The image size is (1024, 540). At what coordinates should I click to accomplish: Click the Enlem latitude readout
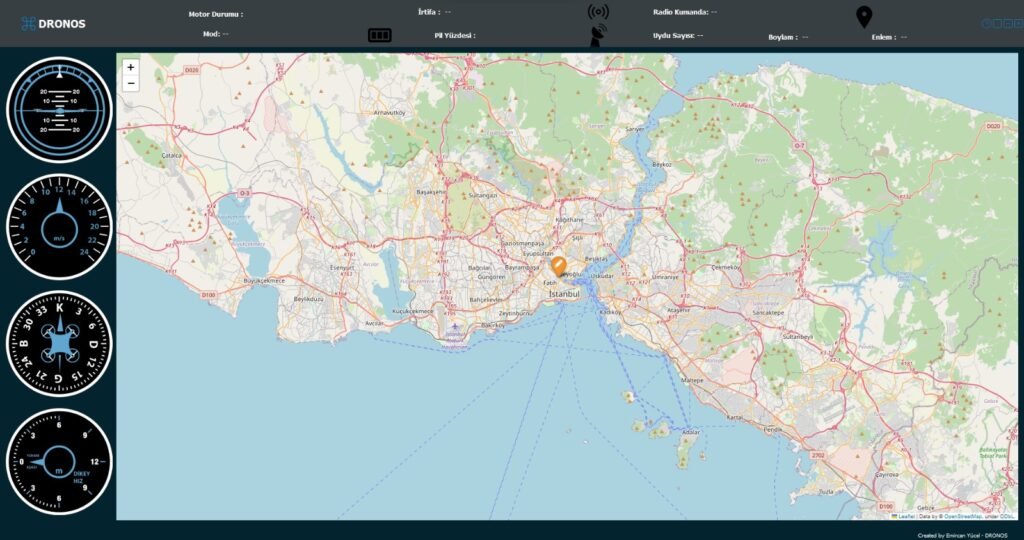click(883, 37)
